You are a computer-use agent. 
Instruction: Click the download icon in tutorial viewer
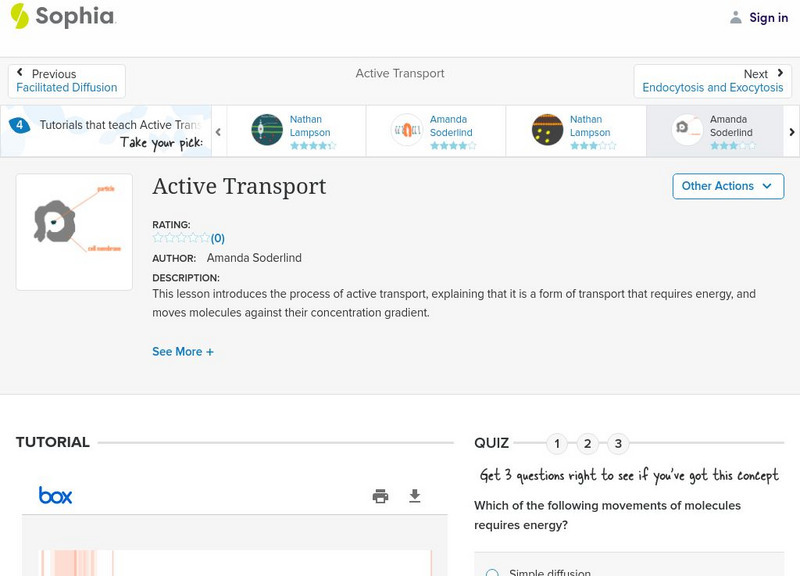[x=415, y=496]
